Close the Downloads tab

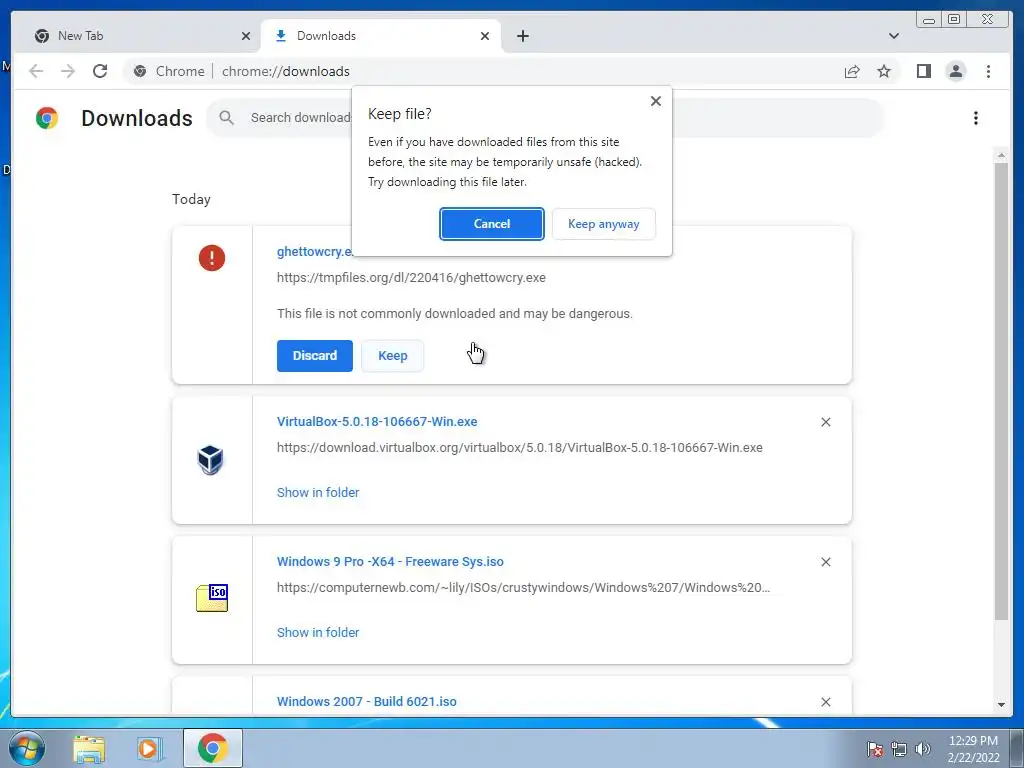[485, 36]
